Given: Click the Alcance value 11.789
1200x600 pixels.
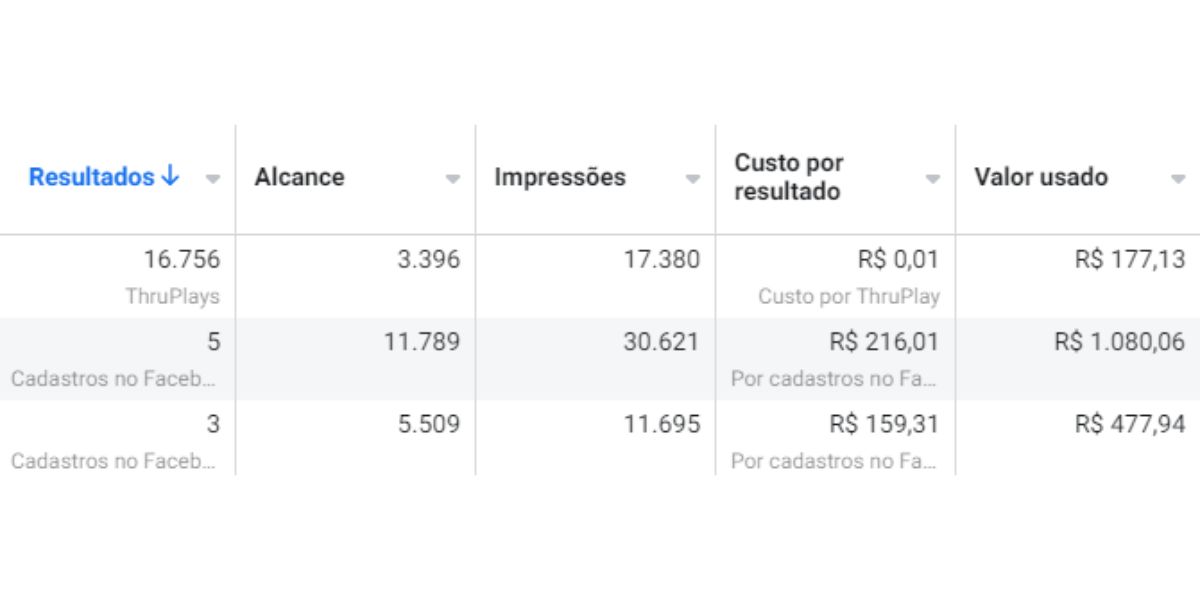Looking at the screenshot, I should point(422,342).
